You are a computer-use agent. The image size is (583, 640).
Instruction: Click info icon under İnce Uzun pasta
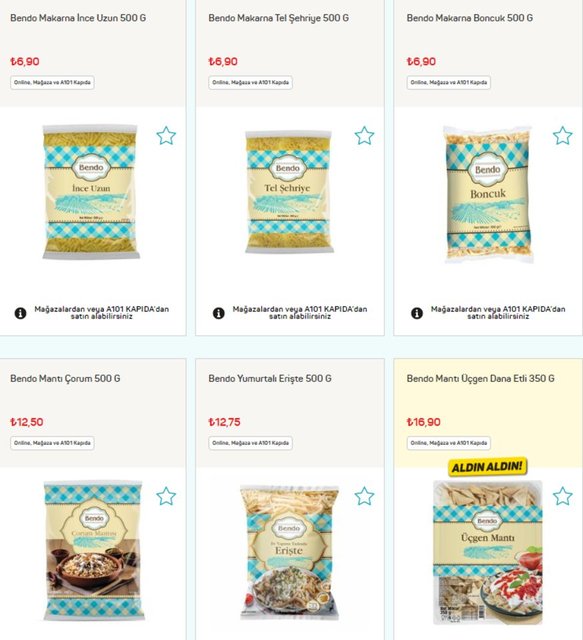pyautogui.click(x=20, y=313)
